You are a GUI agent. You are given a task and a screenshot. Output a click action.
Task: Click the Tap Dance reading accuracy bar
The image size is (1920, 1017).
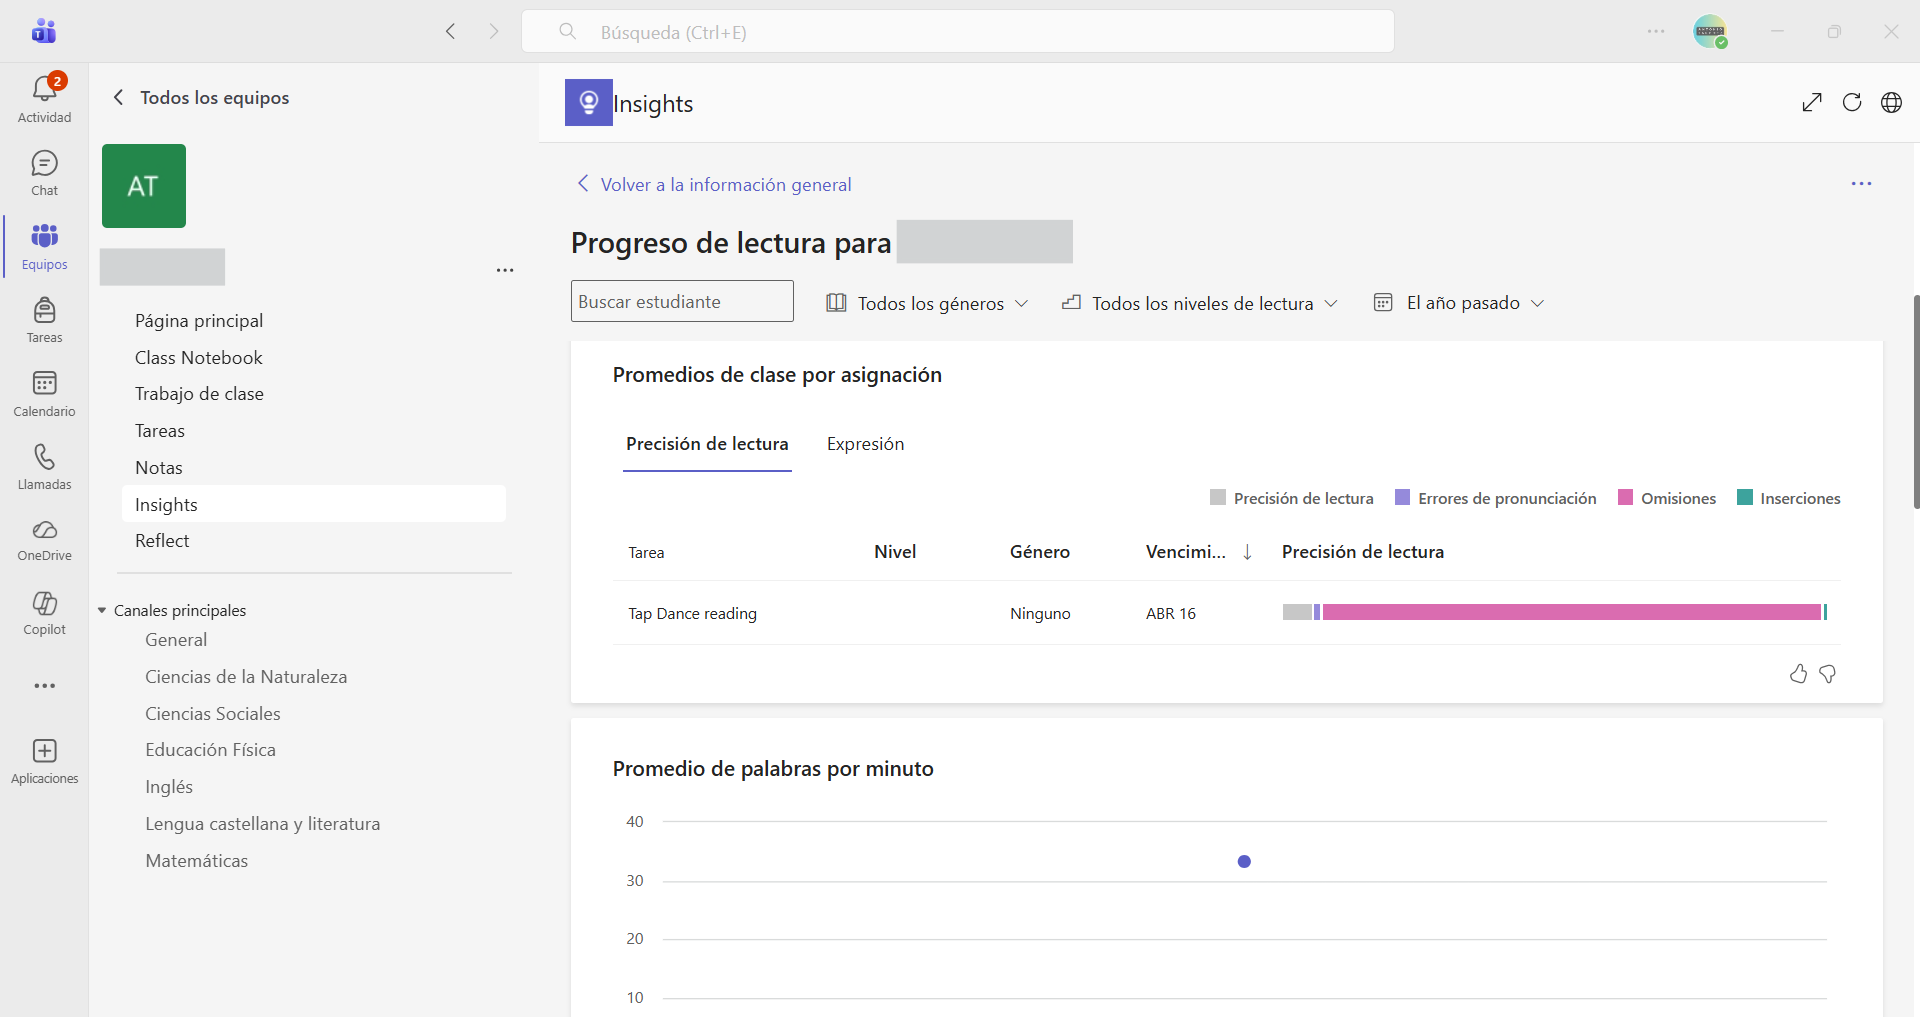tap(1555, 612)
